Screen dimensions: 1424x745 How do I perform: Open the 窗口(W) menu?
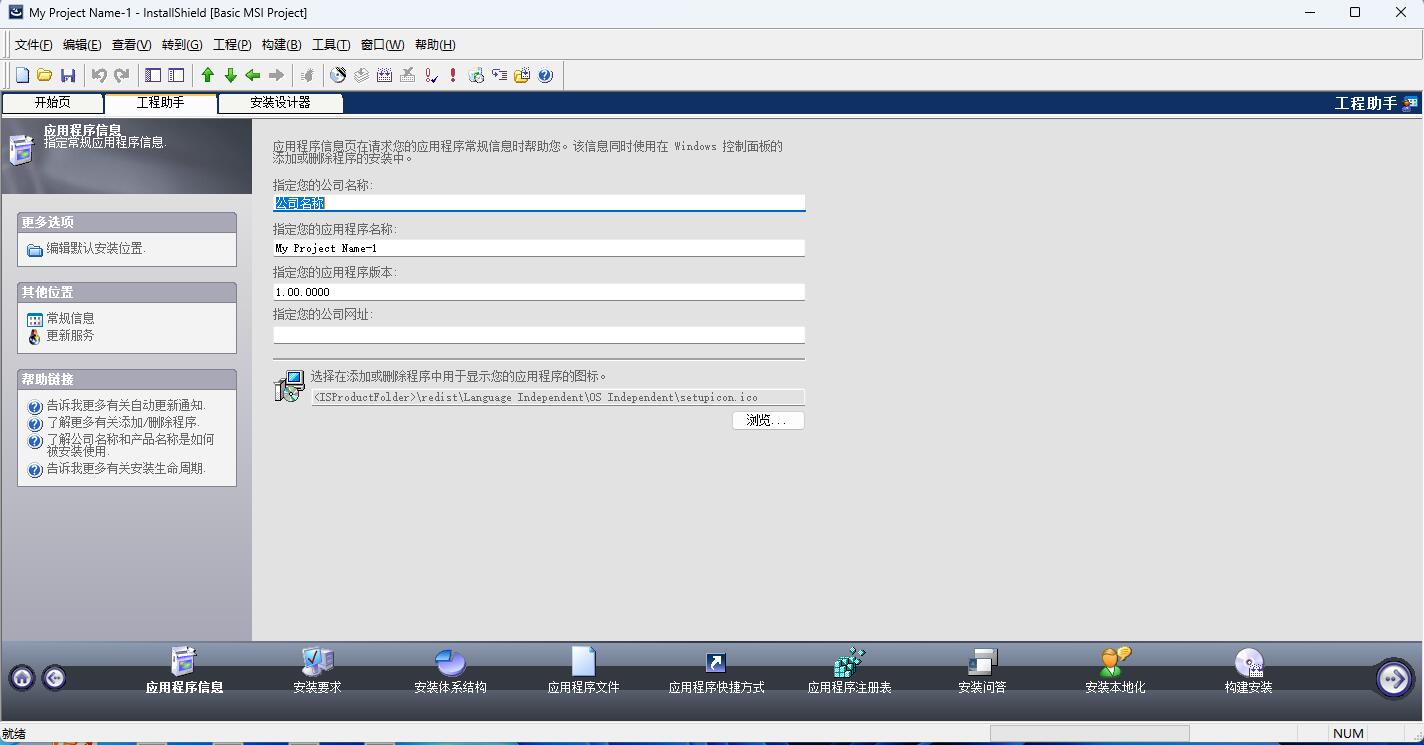coord(382,45)
